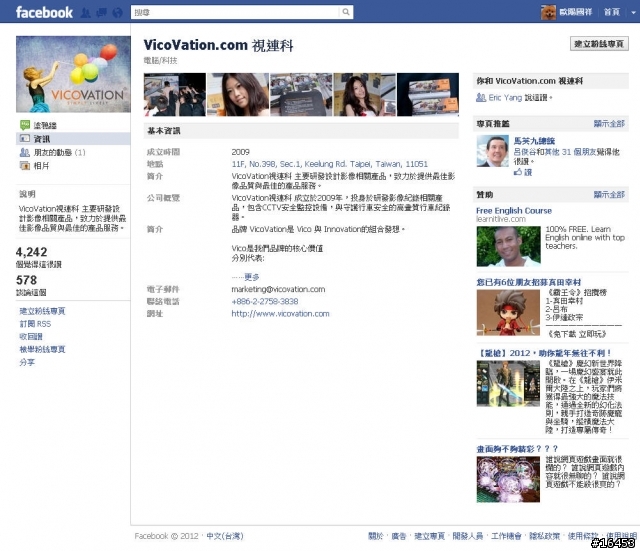Click the username text in header
The height and width of the screenshot is (551, 640).
(x=576, y=12)
